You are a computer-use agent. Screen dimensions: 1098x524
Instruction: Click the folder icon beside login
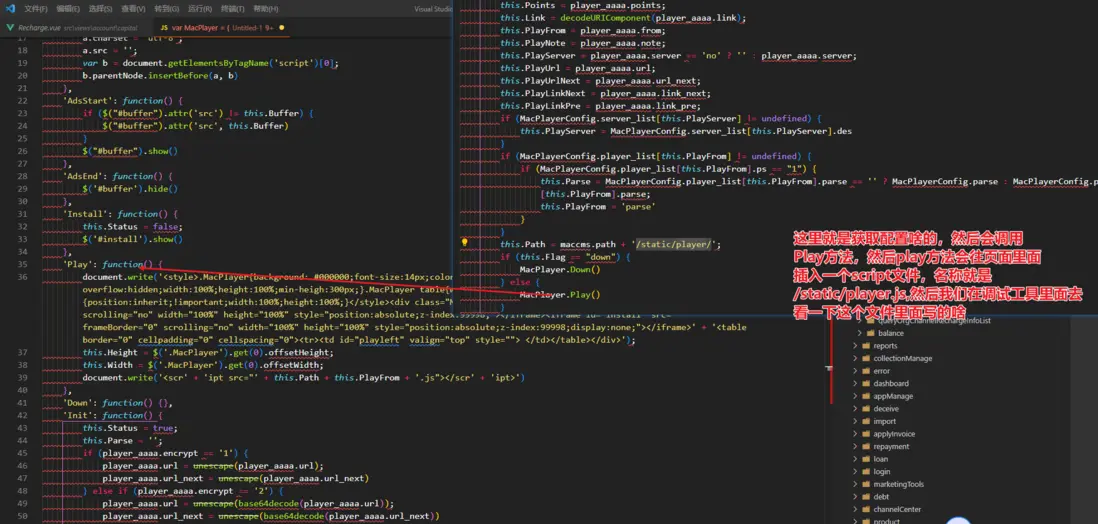coord(865,472)
